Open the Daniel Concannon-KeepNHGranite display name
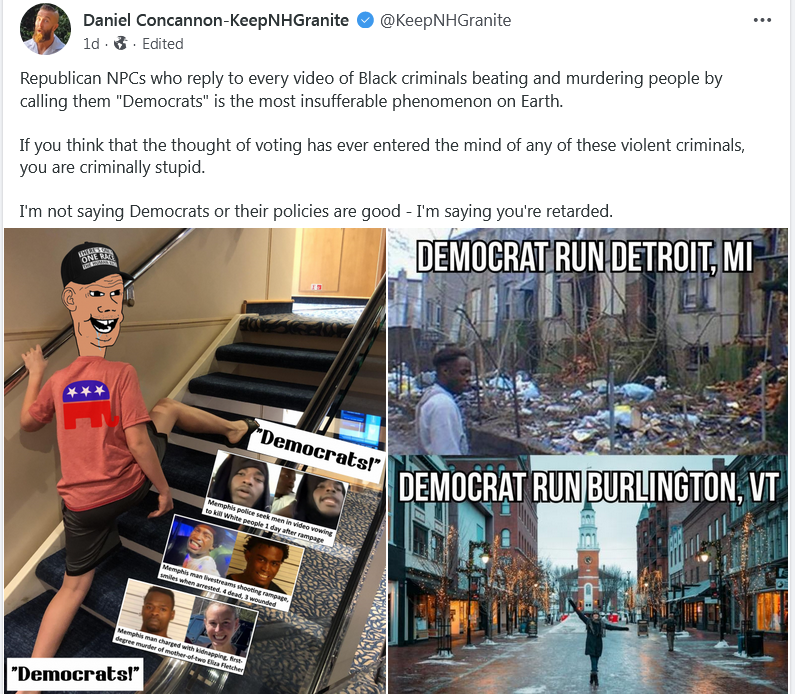The width and height of the screenshot is (799, 697). 216,20
